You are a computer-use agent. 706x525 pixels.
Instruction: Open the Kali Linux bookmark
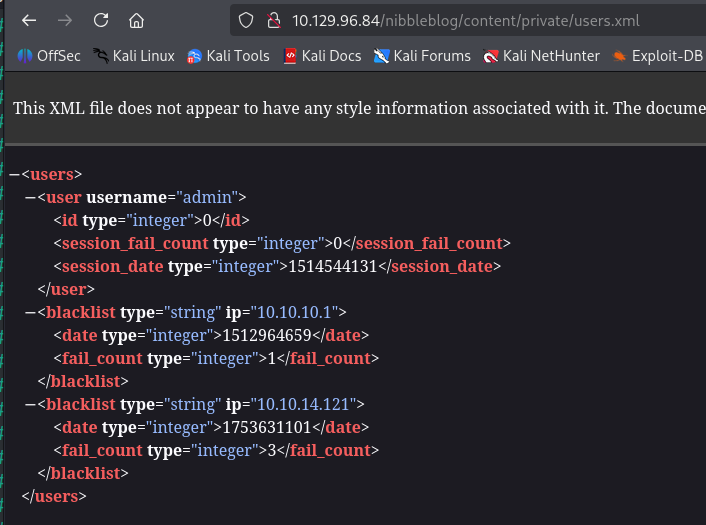point(134,56)
